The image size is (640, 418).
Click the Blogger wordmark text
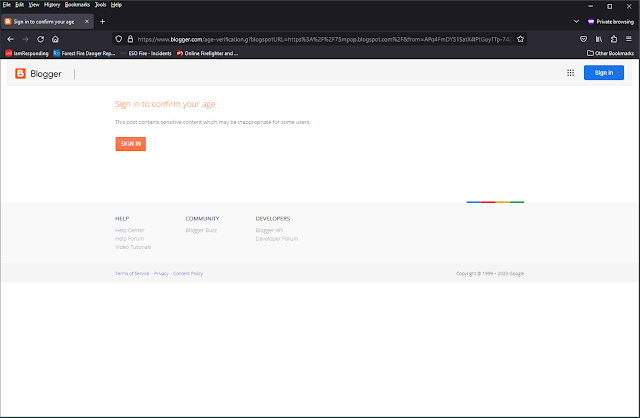click(46, 74)
